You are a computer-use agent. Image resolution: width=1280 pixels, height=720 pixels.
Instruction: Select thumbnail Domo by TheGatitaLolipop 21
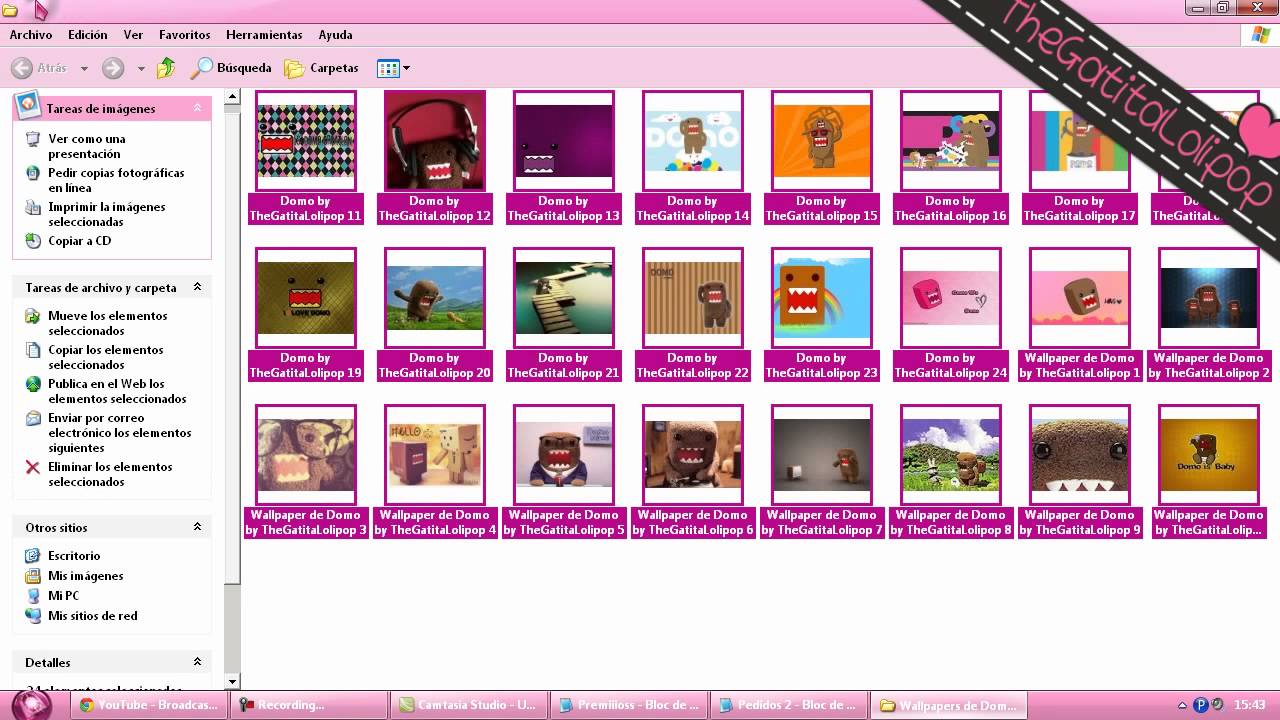click(564, 298)
